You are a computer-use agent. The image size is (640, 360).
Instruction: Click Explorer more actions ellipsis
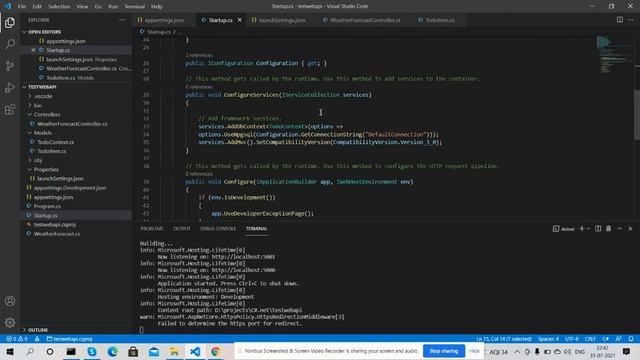click(122, 20)
